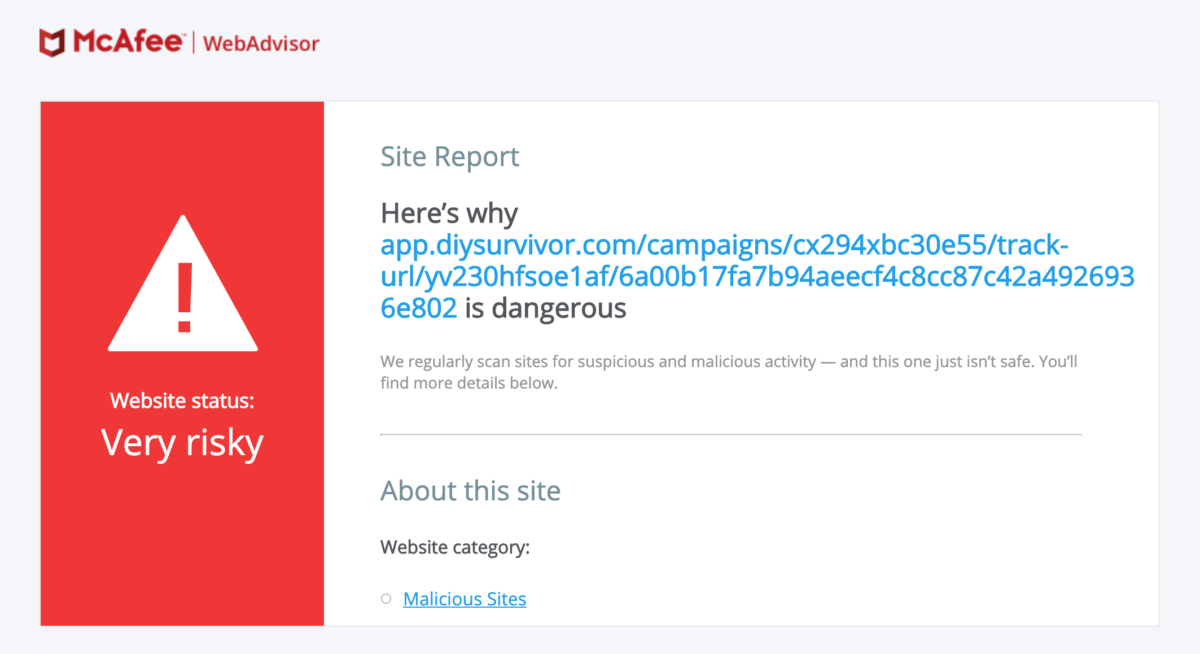Click the paragraph about scanning sites regularly

729,372
